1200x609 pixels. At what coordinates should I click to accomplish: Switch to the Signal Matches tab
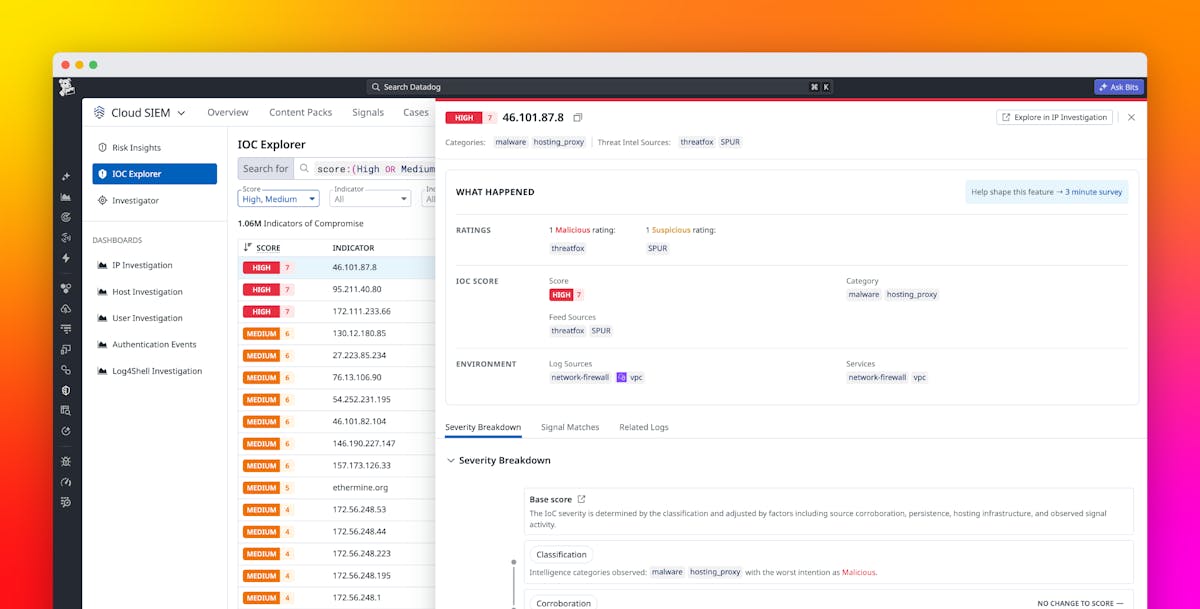(x=570, y=427)
